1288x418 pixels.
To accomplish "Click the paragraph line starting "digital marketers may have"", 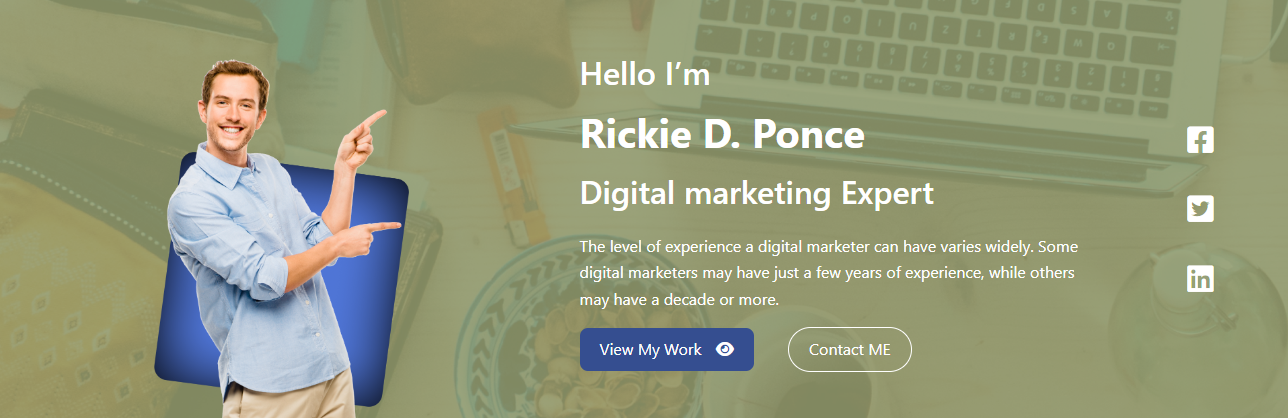I will pos(828,273).
